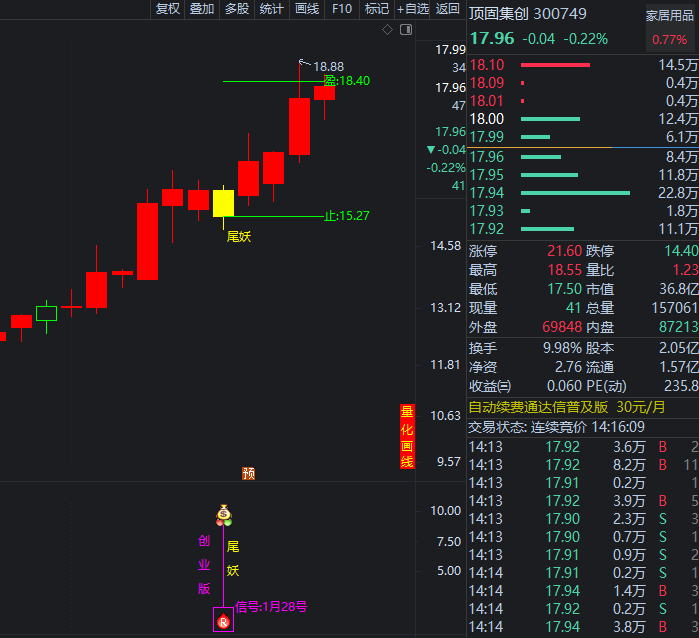This screenshot has height=638, width=699.
Task: Click the red R signal marker
Action: pyautogui.click(x=223, y=621)
